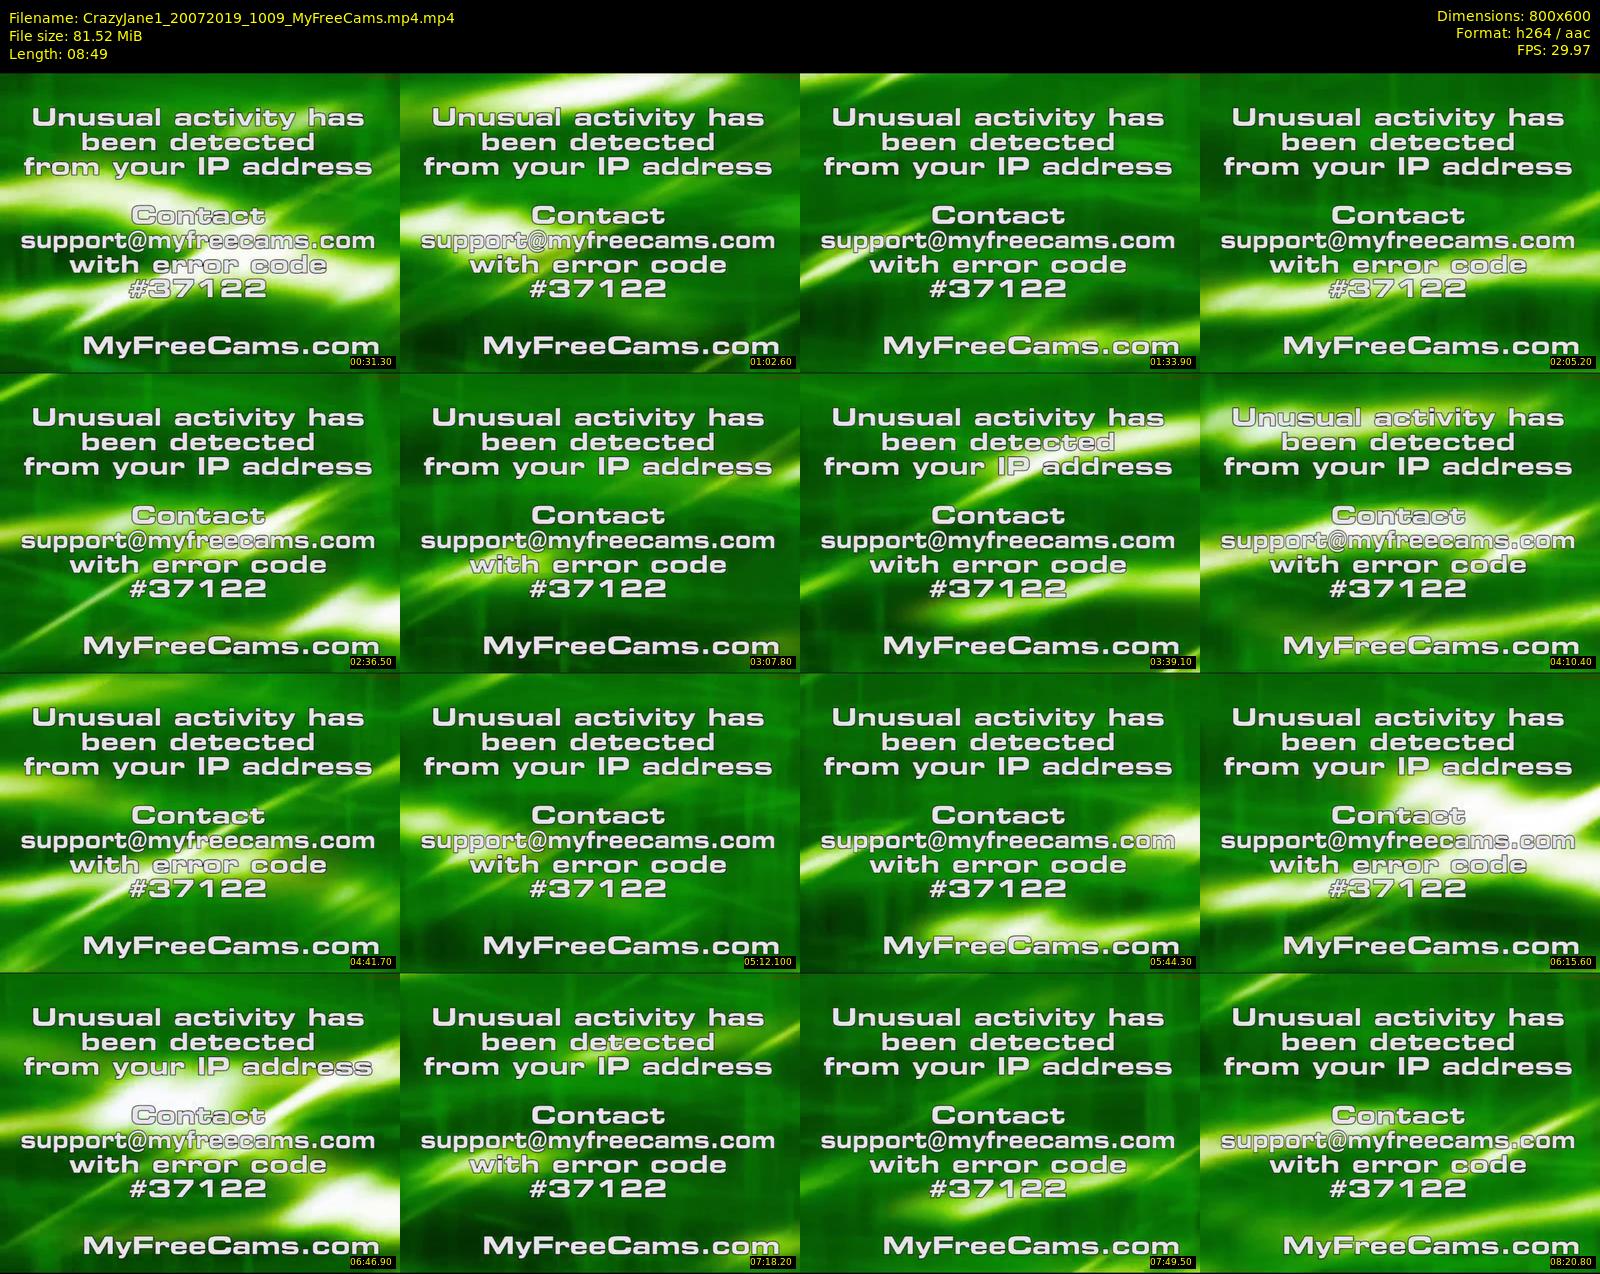Choose the frame with timestamp 08:20.80

pyautogui.click(x=1400, y=1122)
